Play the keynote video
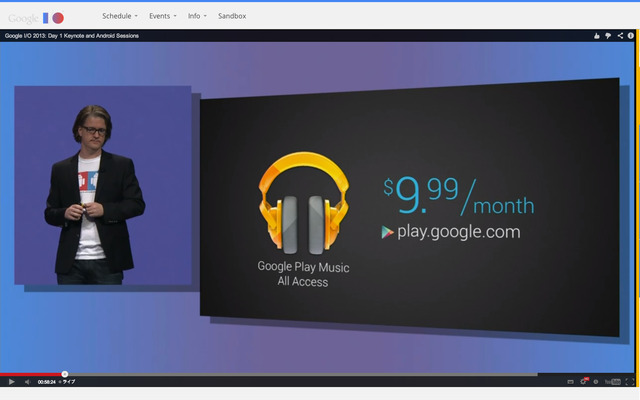This screenshot has height=400, width=640. click(x=11, y=382)
